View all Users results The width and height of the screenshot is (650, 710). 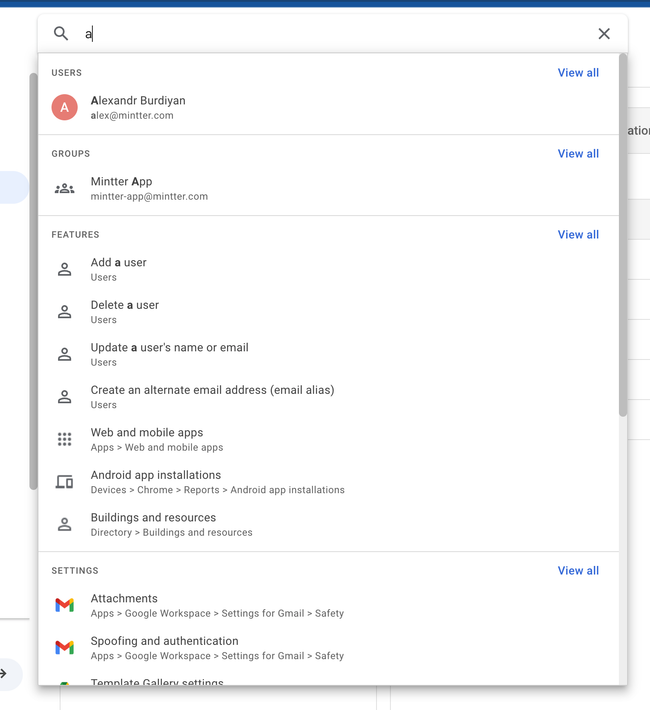click(x=578, y=73)
